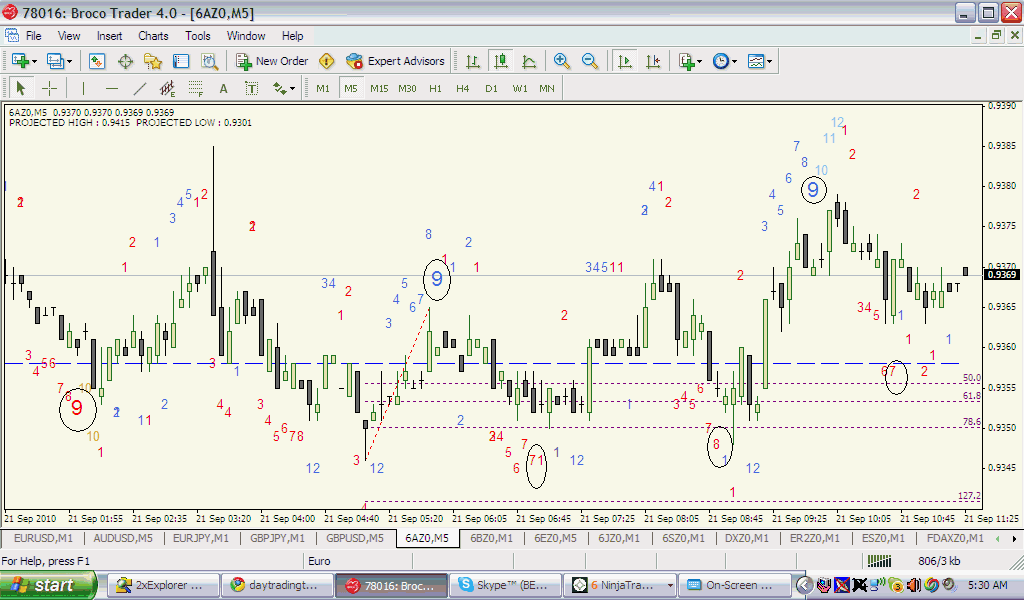Screen dimensions: 1024x600
Task: Draw a vertical line tool
Action: [x=83, y=88]
